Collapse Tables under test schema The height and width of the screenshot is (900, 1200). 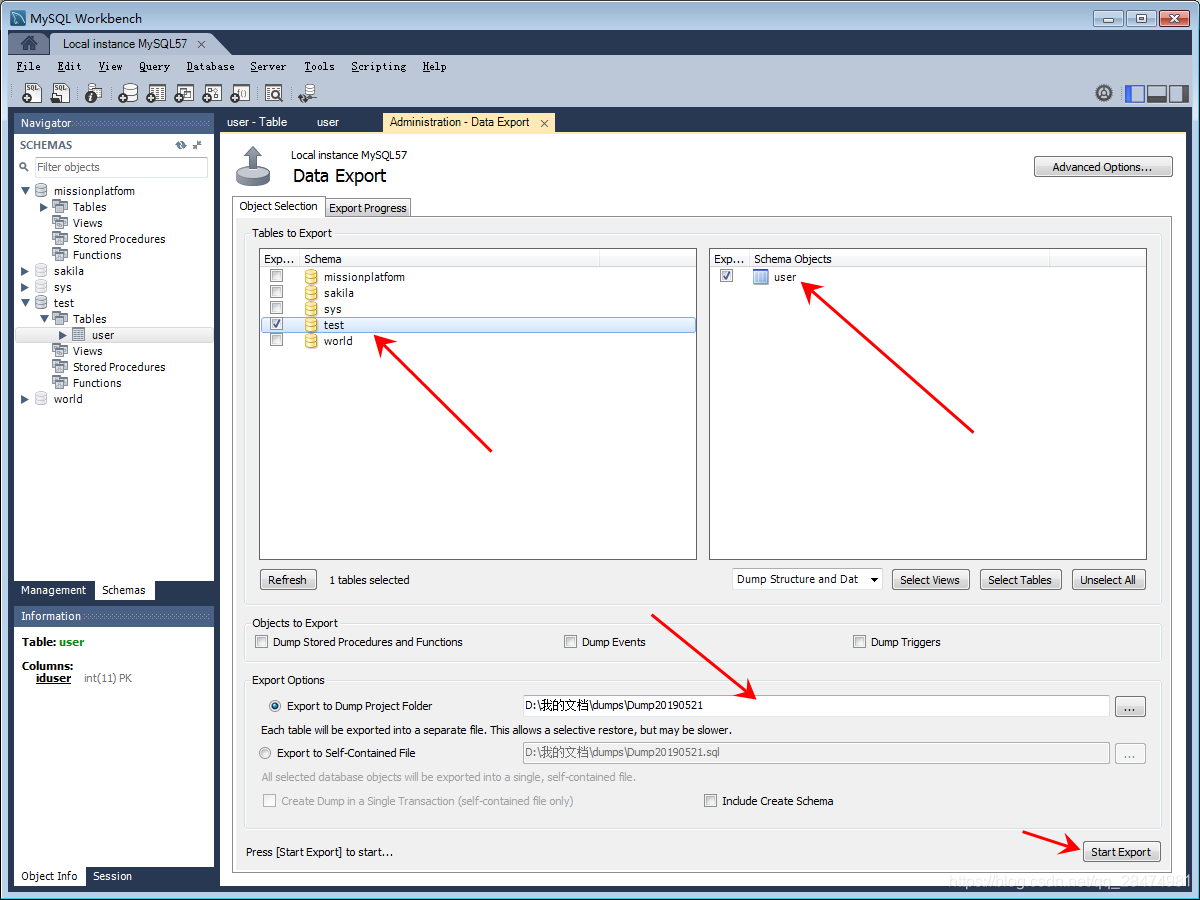point(44,319)
